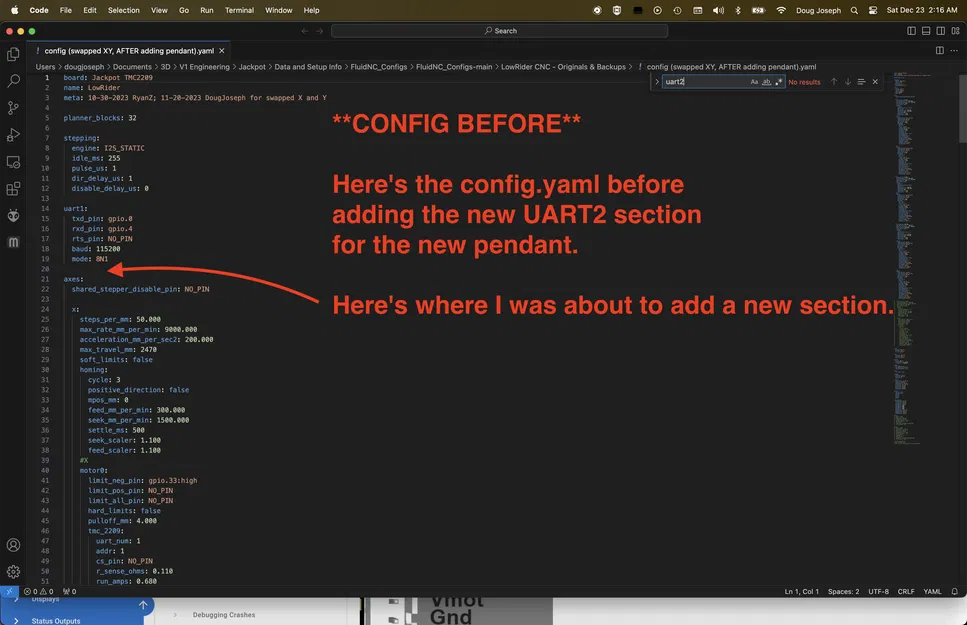Viewport: 967px width, 625px height.
Task: Change file encoding via UTF-8
Action: click(x=878, y=591)
